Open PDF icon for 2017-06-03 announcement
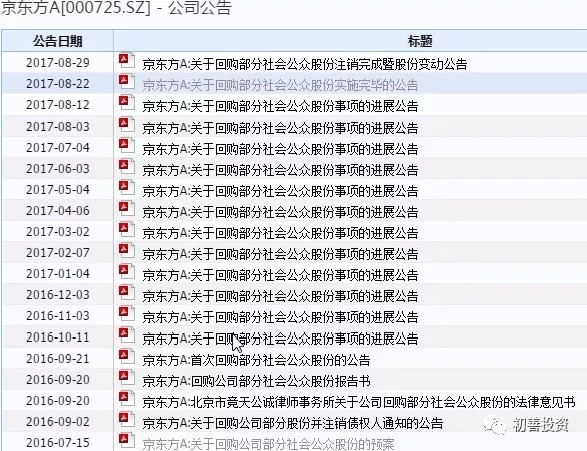The image size is (587, 451). click(x=127, y=166)
